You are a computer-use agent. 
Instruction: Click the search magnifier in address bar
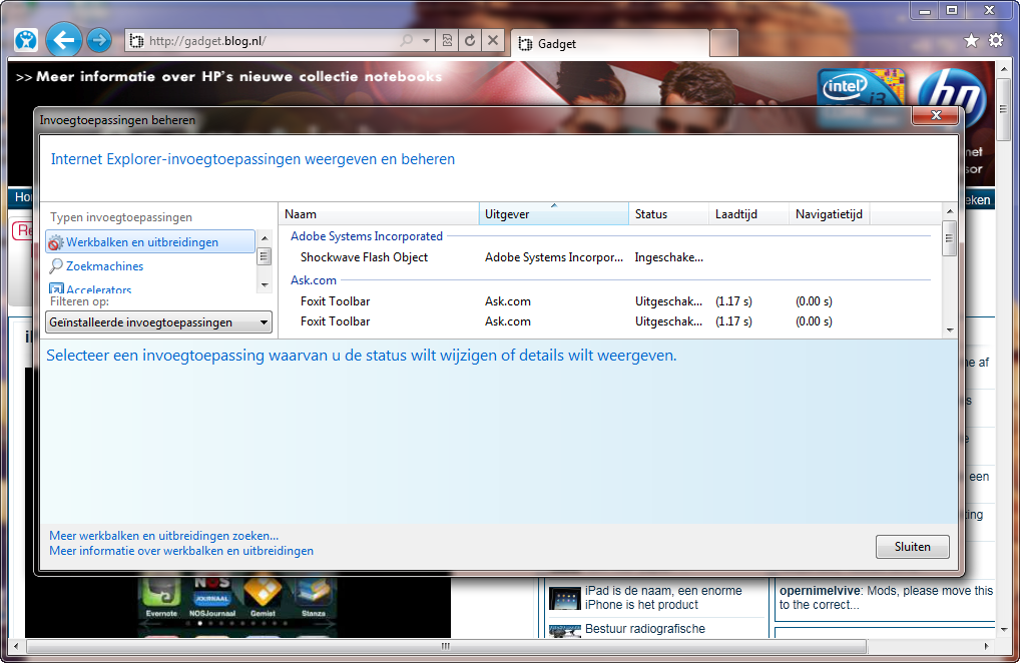click(x=407, y=40)
